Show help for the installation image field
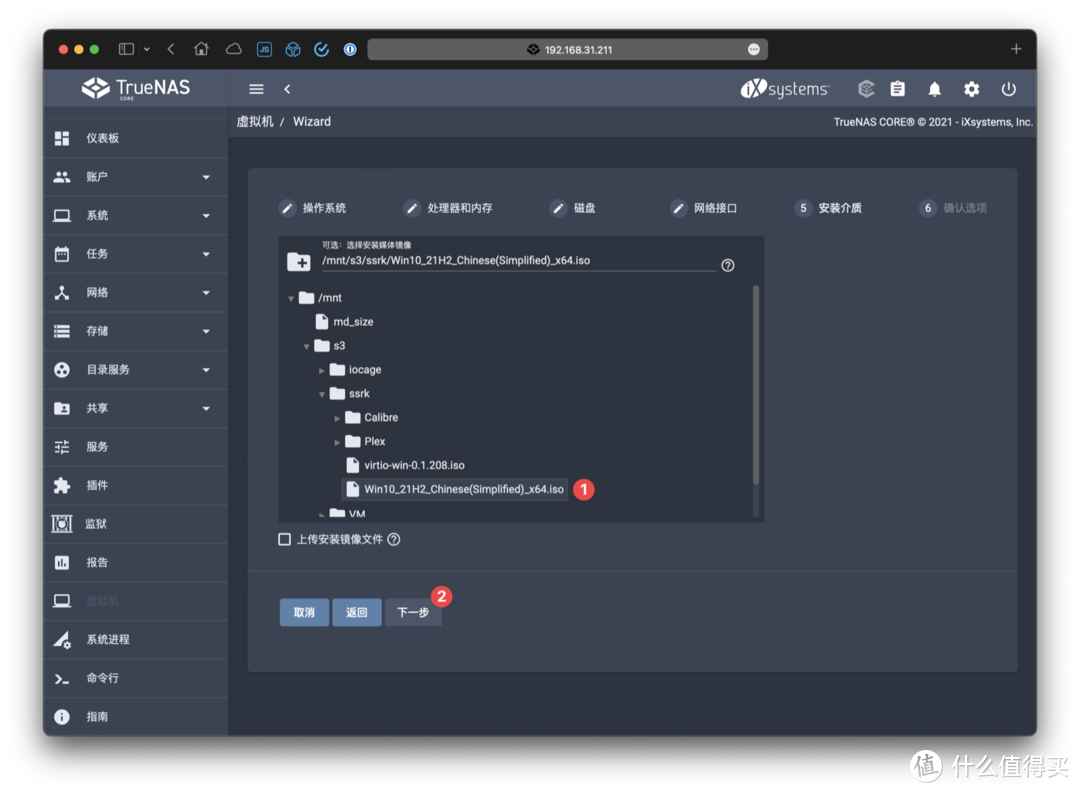This screenshot has height=793, width=1080. click(x=728, y=265)
